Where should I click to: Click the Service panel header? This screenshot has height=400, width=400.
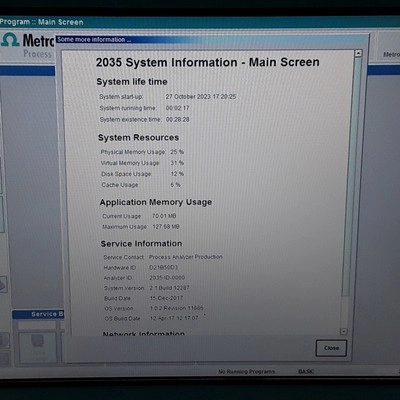point(38,314)
